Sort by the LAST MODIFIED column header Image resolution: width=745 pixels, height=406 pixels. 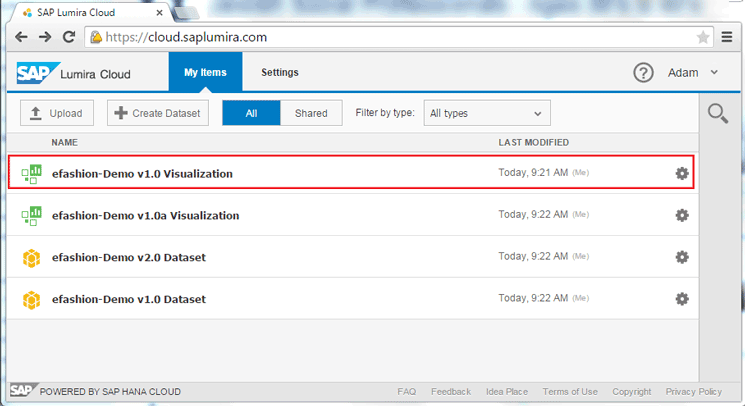point(534,142)
